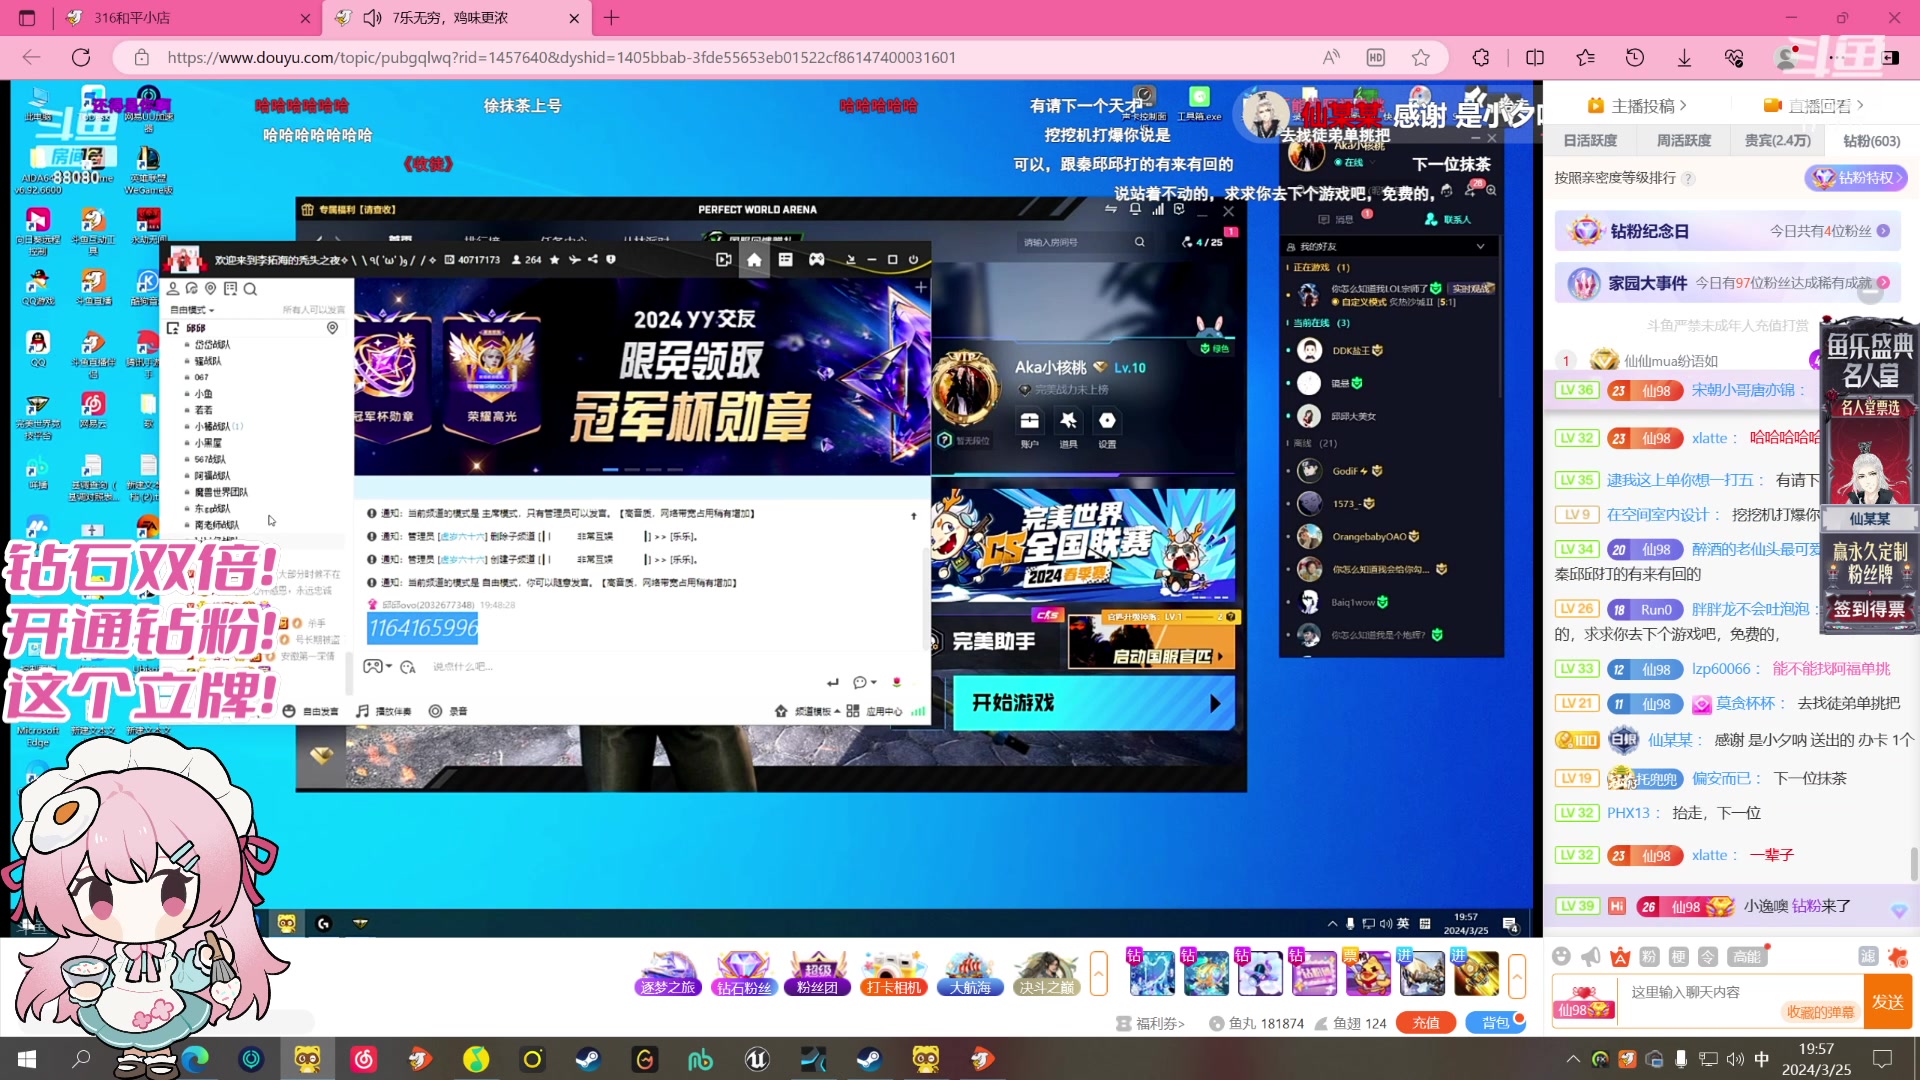The image size is (1920, 1080).
Task: Open the danmu style 'A' icon
Action: (x=1620, y=957)
